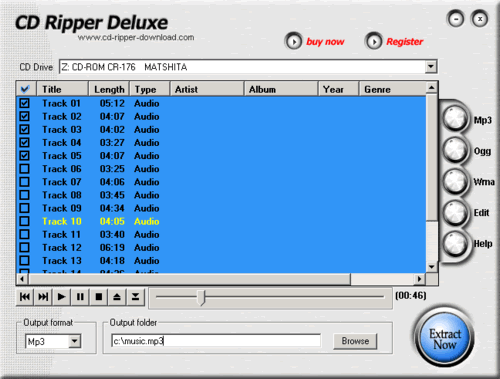Skip to previous track button

[x=25, y=297]
